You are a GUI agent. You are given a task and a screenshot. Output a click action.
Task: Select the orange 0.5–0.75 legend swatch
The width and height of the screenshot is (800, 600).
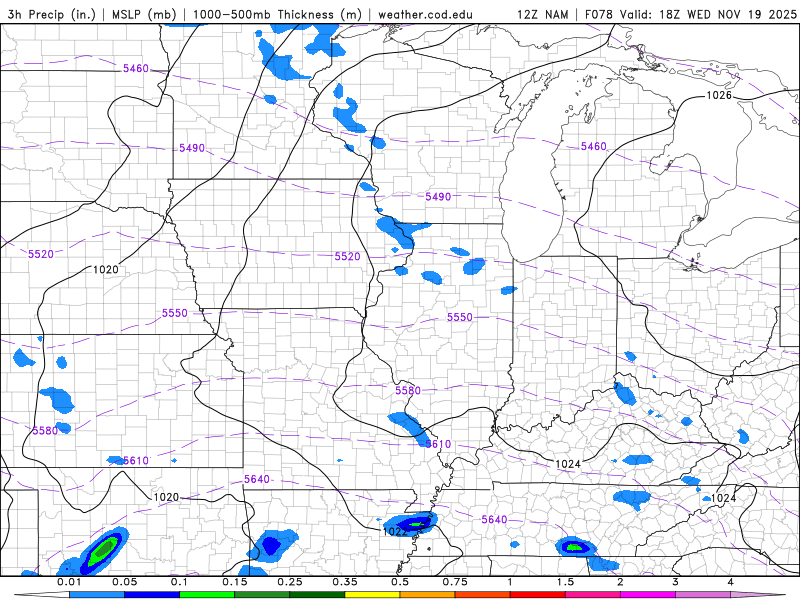point(428,595)
